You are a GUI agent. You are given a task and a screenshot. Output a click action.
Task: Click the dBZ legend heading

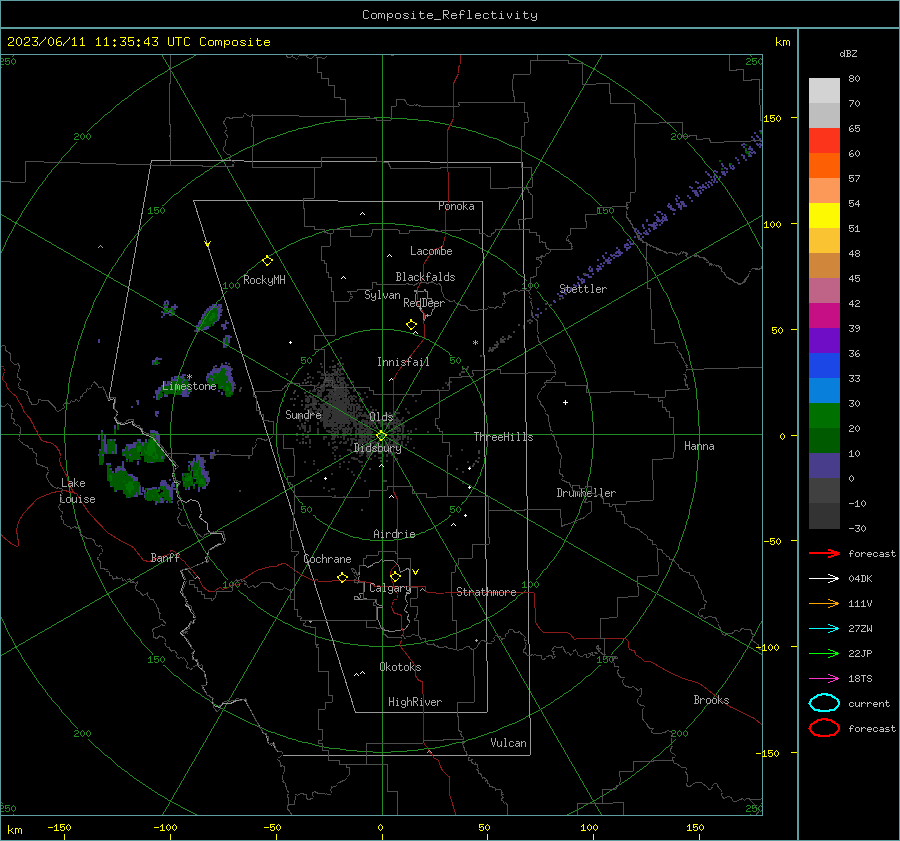click(x=848, y=53)
